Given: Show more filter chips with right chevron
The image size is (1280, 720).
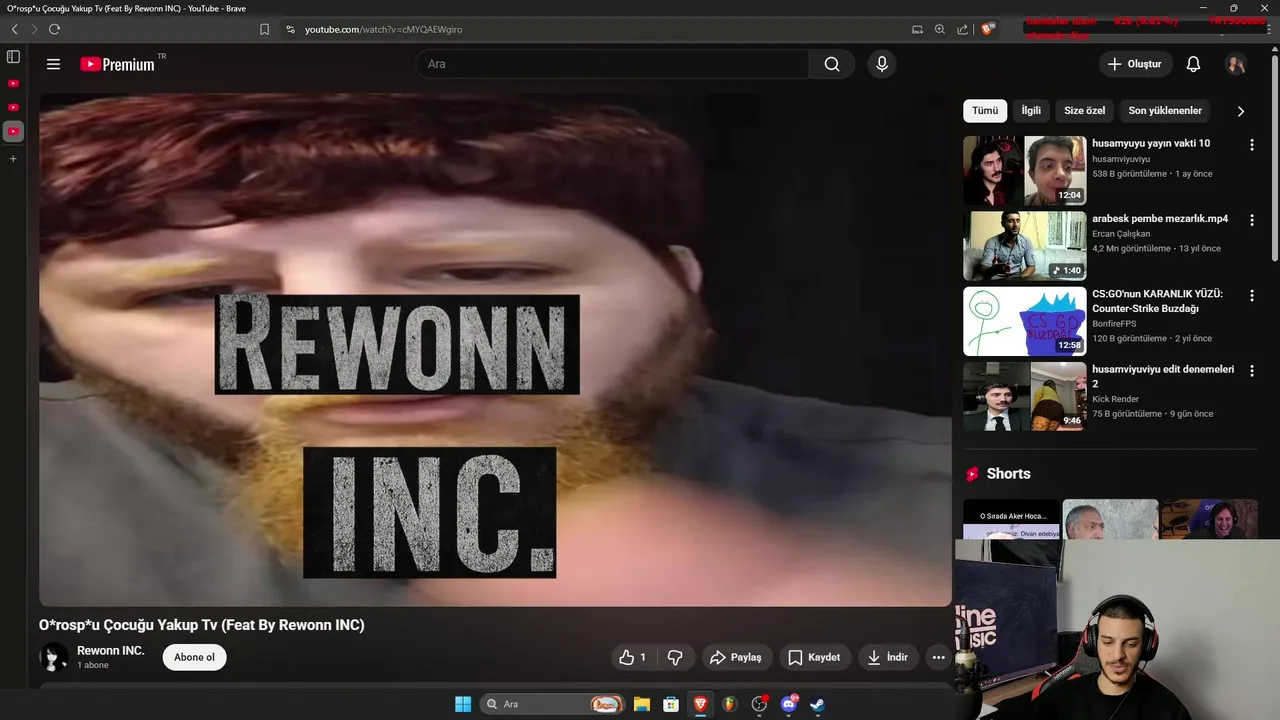Looking at the screenshot, I should 1241,111.
